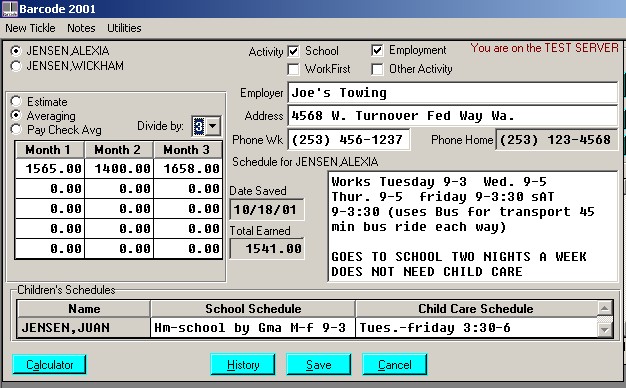Select the JENSEN,ALEXIA radio button

16,51
